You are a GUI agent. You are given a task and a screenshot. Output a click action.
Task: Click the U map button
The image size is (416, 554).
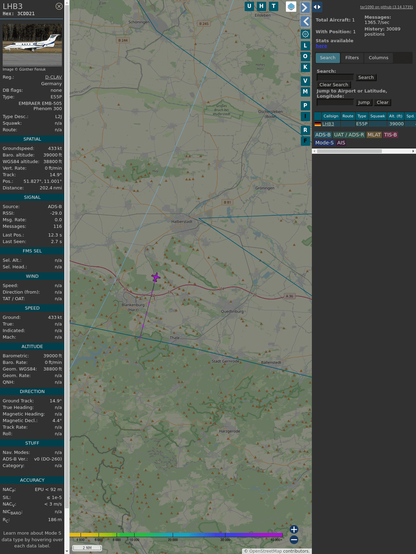[249, 6]
